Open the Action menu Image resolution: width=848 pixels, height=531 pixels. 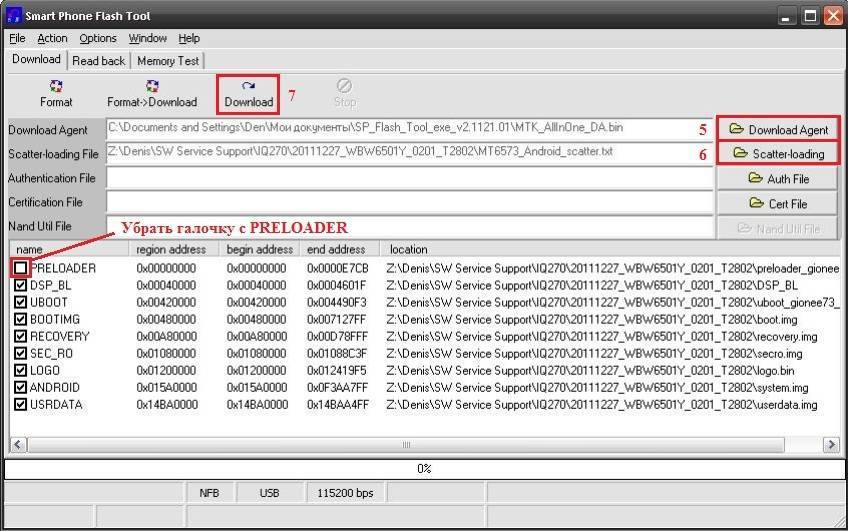coord(52,38)
